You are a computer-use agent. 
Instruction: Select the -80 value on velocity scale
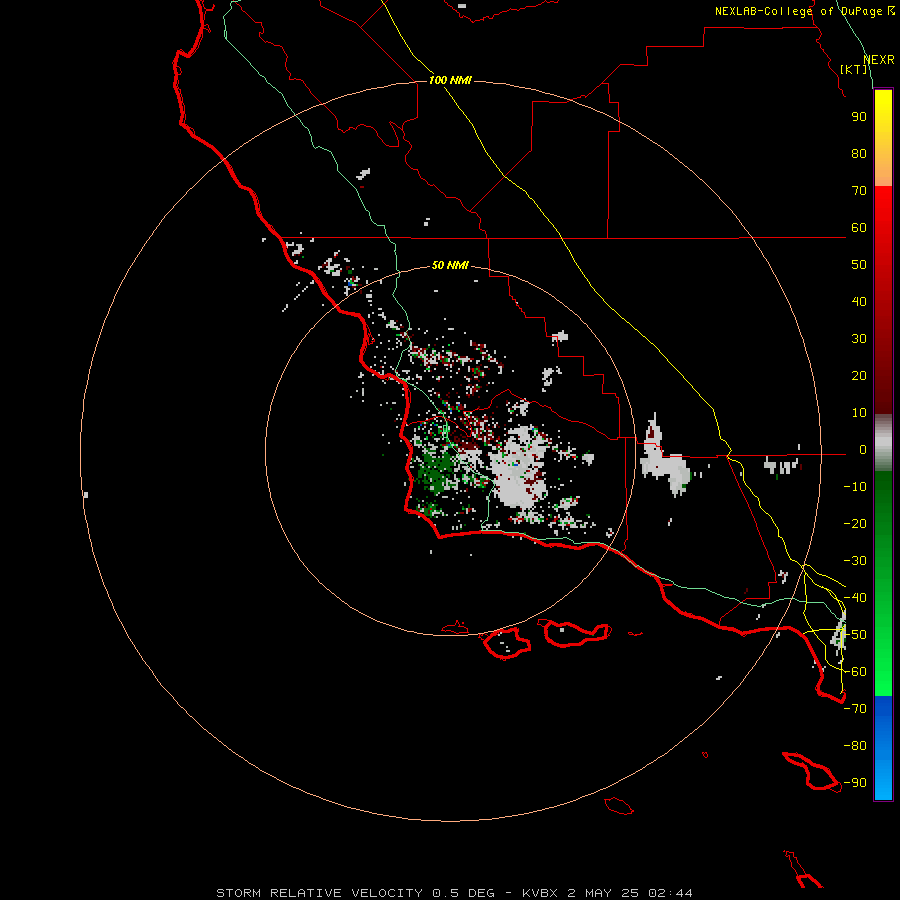tap(855, 746)
